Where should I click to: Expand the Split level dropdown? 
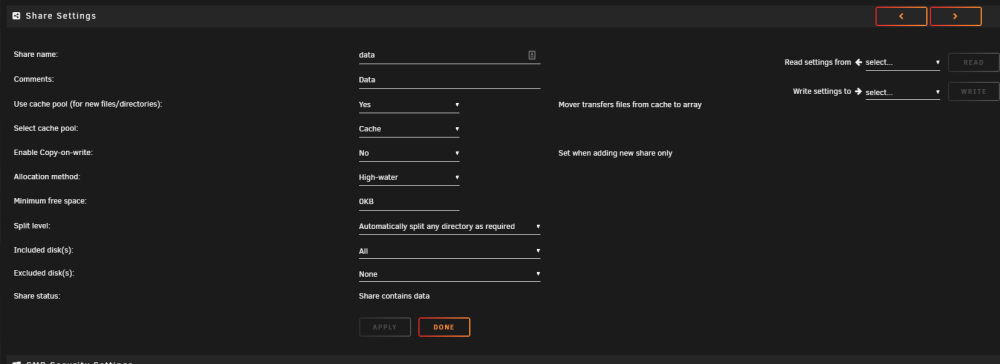pos(450,226)
